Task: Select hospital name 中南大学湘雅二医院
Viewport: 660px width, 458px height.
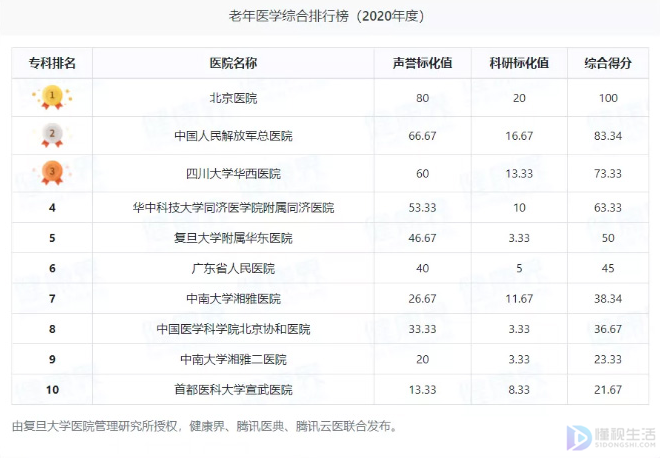Action: 233,359
